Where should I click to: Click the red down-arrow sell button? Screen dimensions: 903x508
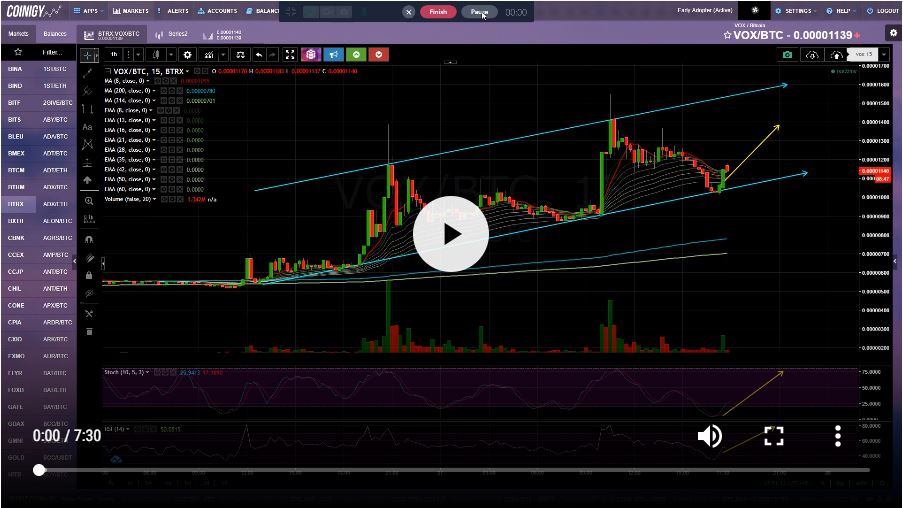(x=378, y=55)
